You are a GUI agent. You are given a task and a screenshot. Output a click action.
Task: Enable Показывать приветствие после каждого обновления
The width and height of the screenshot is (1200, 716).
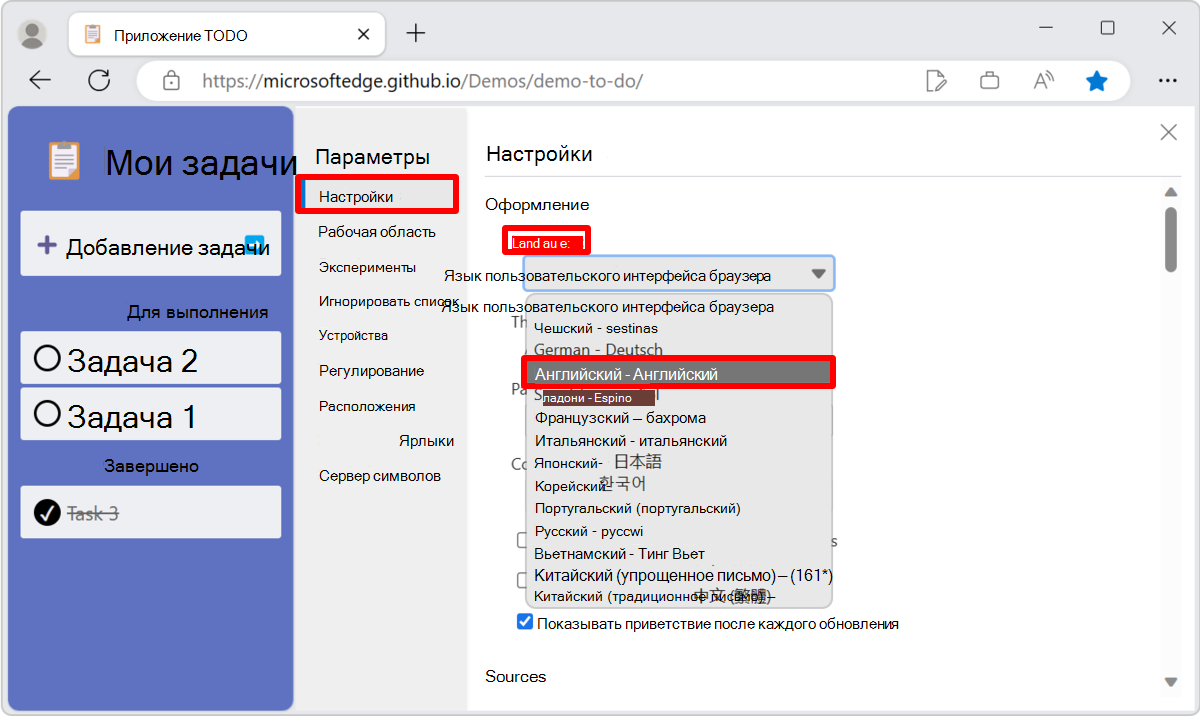(x=524, y=621)
